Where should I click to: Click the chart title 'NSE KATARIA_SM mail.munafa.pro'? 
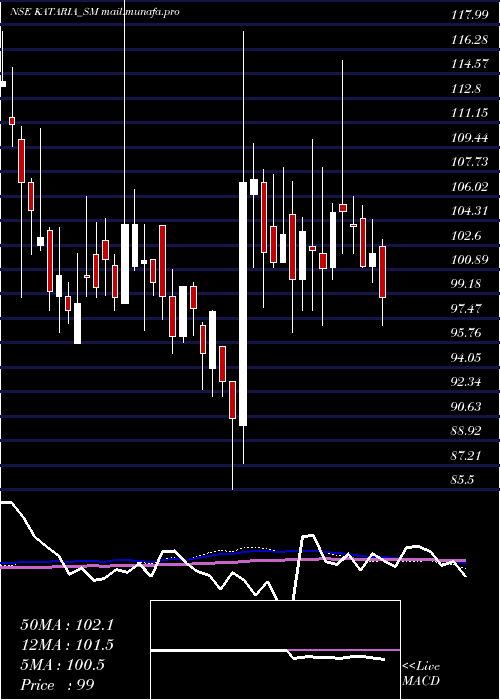pyautogui.click(x=95, y=12)
